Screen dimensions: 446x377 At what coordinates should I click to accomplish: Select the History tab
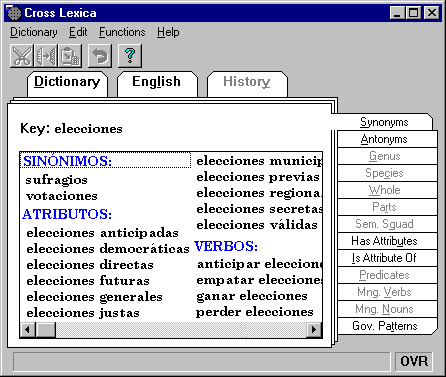pos(247,83)
